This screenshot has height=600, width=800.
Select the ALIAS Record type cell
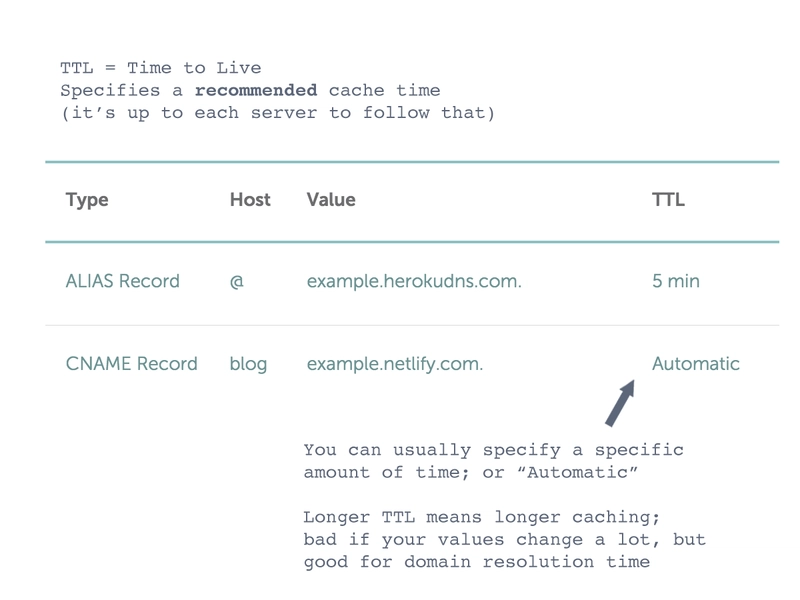coord(122,281)
